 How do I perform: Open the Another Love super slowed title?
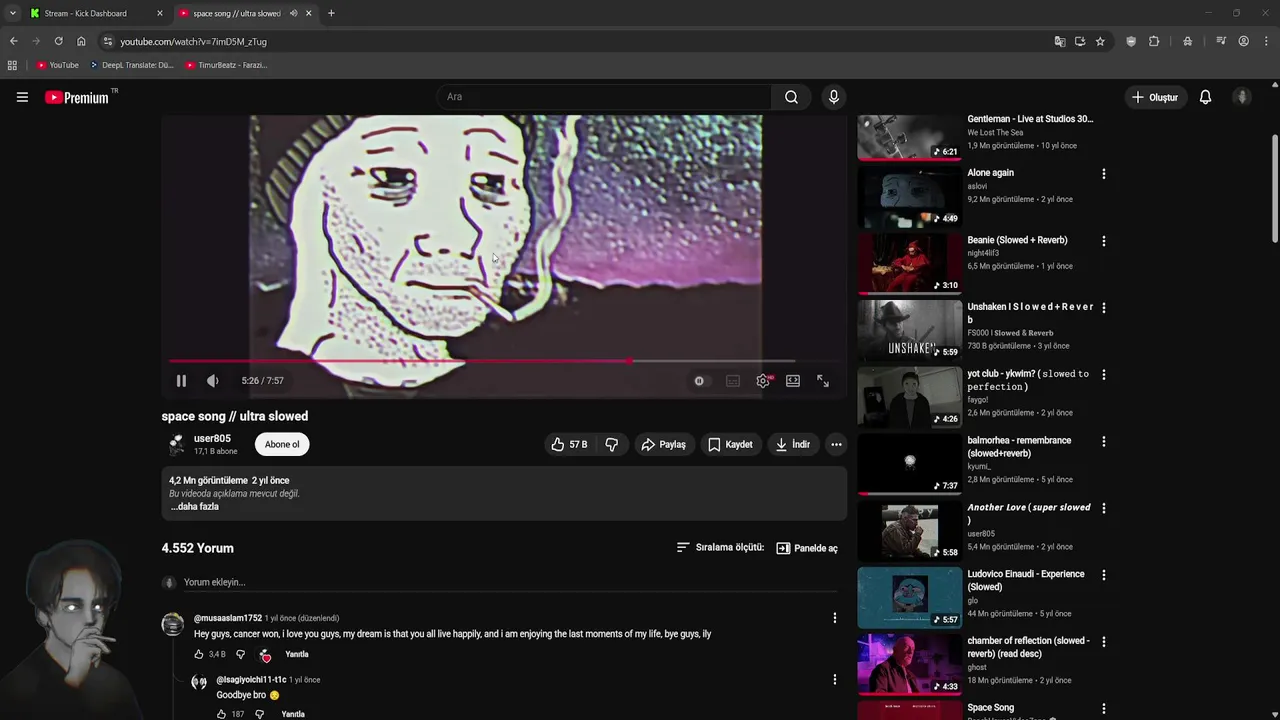(x=1029, y=513)
